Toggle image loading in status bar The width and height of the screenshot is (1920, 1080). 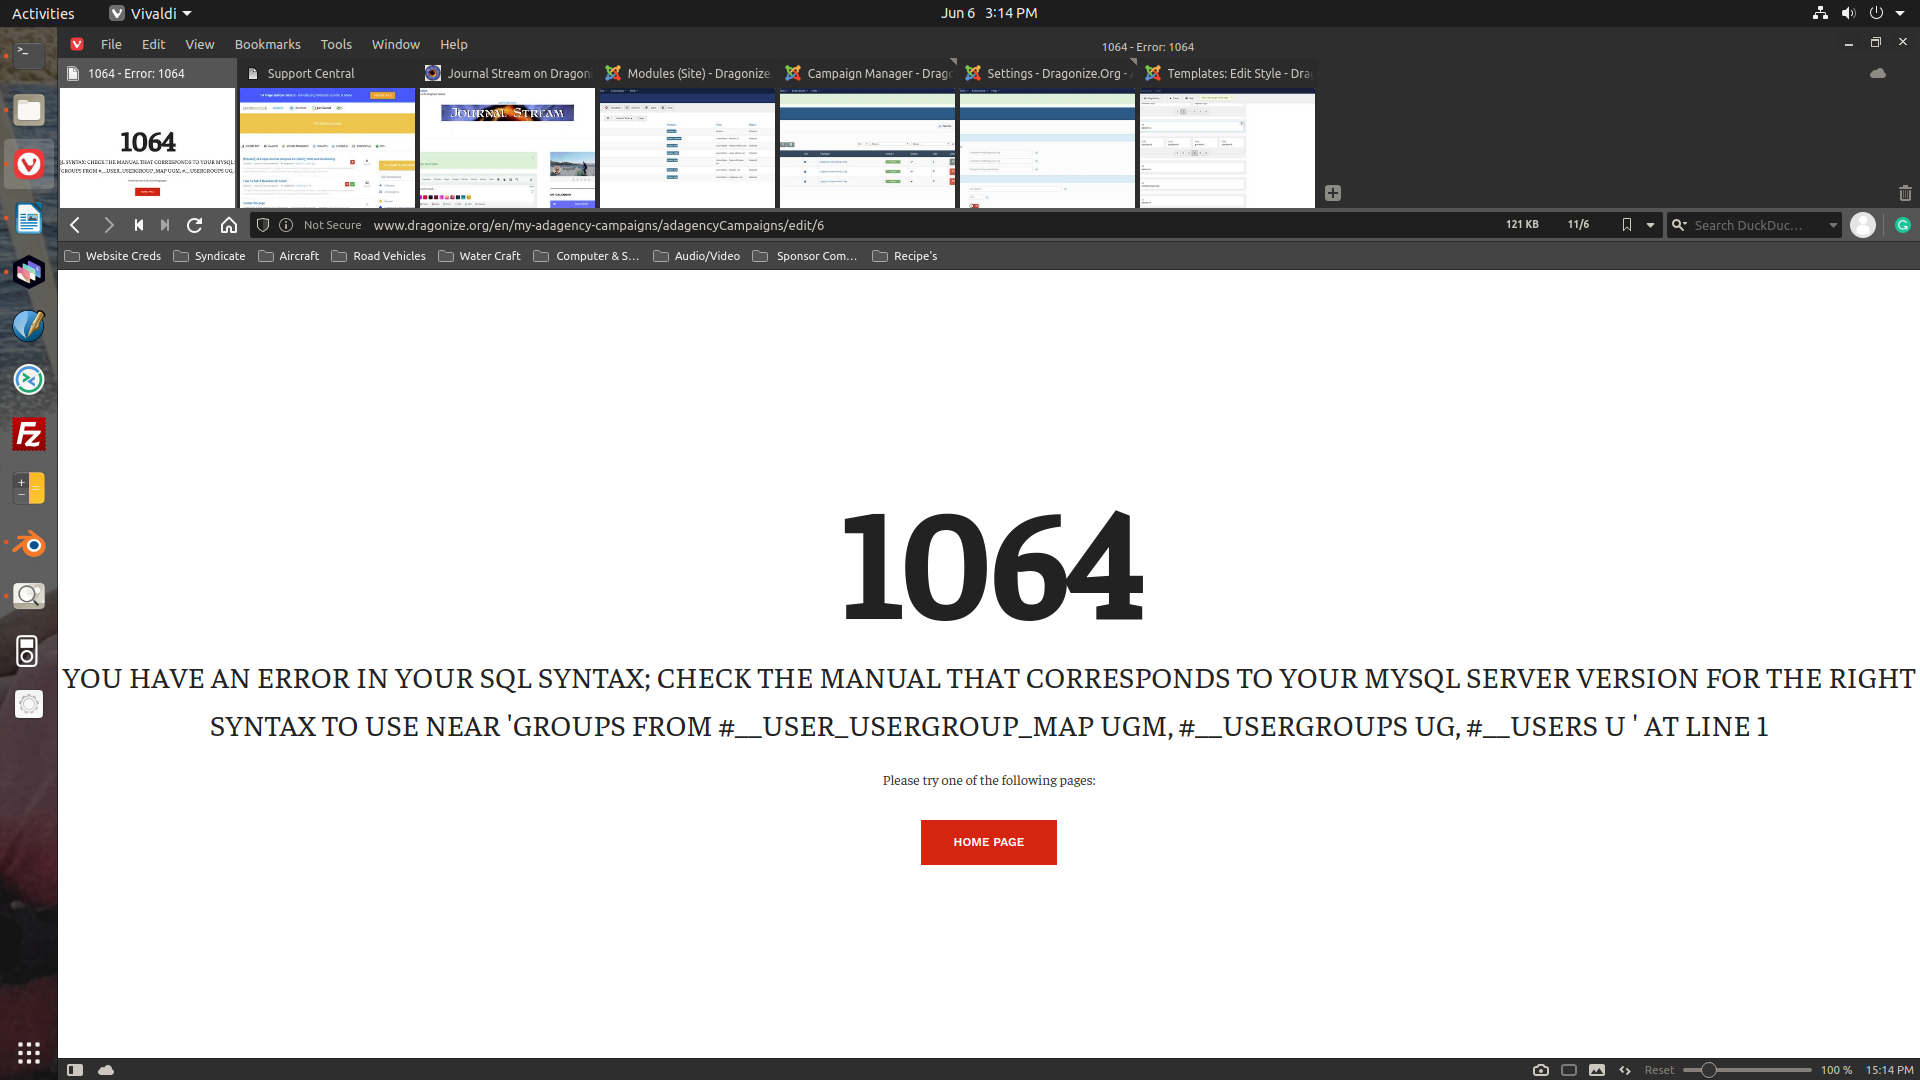click(1597, 1070)
